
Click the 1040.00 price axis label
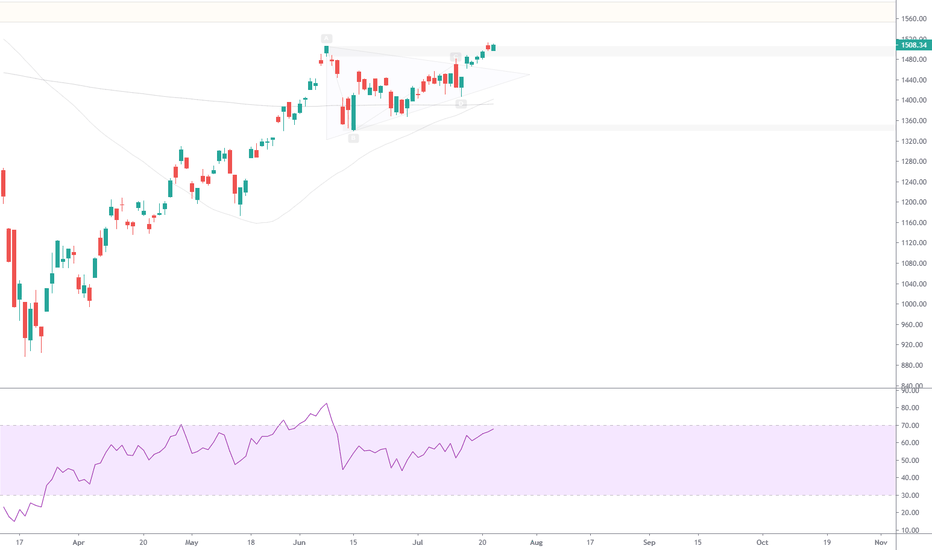pyautogui.click(x=914, y=284)
